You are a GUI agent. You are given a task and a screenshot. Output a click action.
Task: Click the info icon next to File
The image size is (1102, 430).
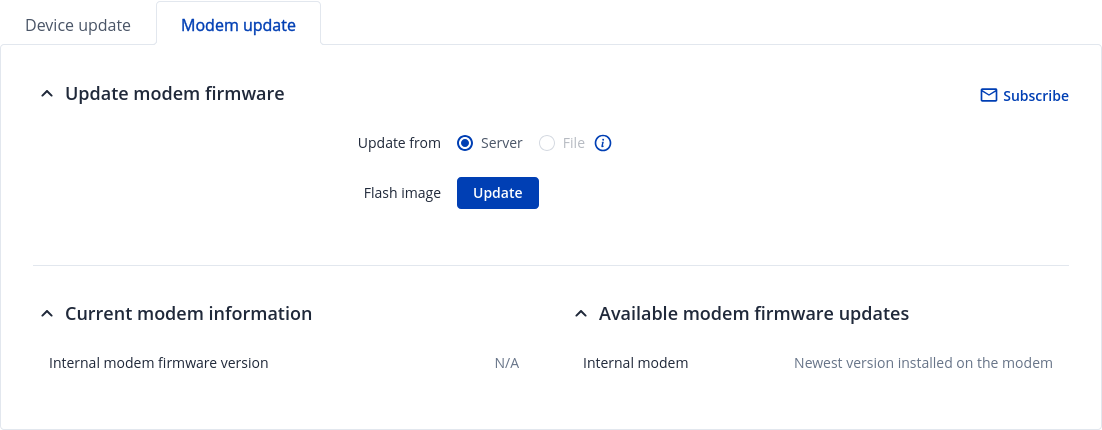click(603, 143)
